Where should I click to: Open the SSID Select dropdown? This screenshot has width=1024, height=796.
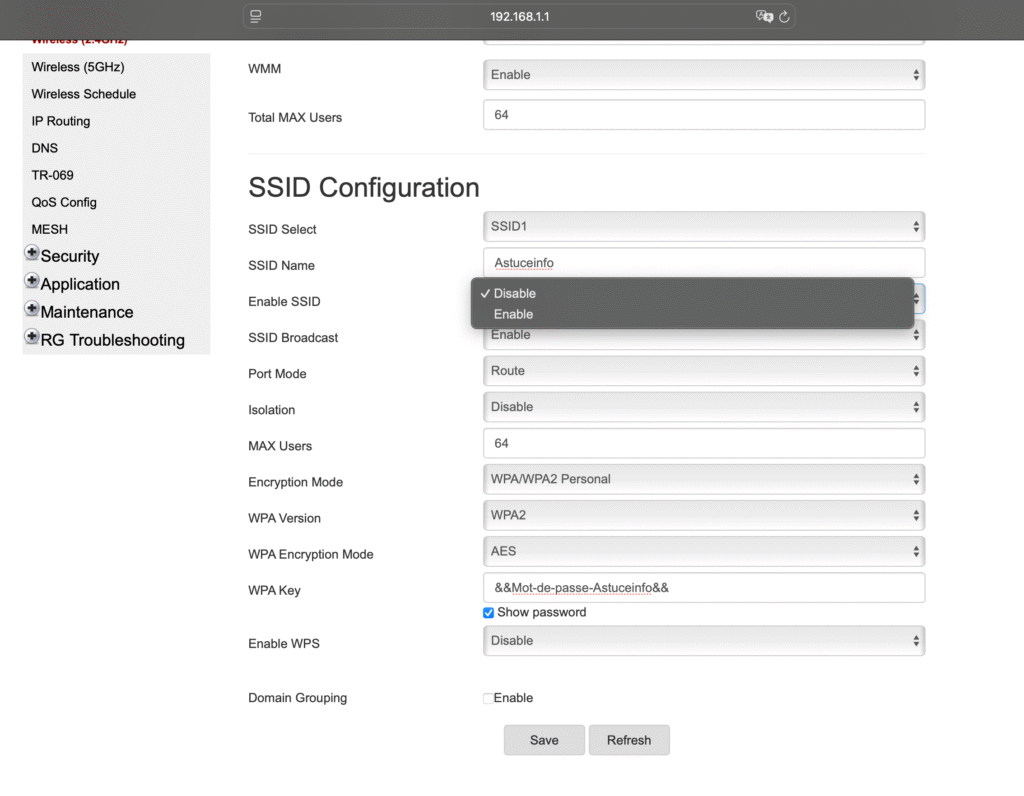click(704, 226)
